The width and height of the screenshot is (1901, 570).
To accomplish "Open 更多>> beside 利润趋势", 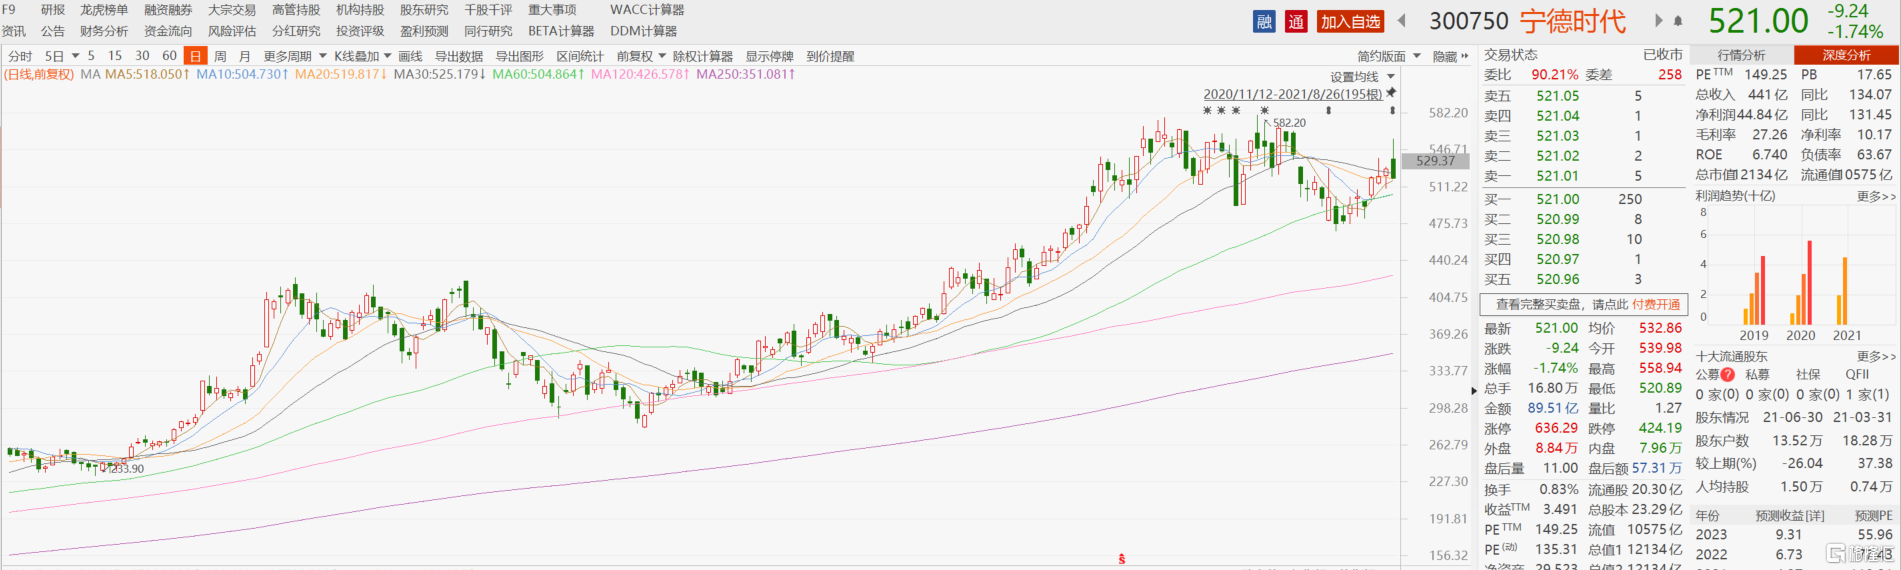I will (1876, 197).
